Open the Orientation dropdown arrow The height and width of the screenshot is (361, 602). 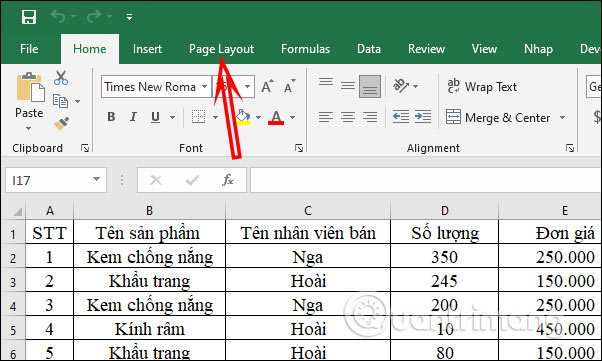tap(415, 86)
